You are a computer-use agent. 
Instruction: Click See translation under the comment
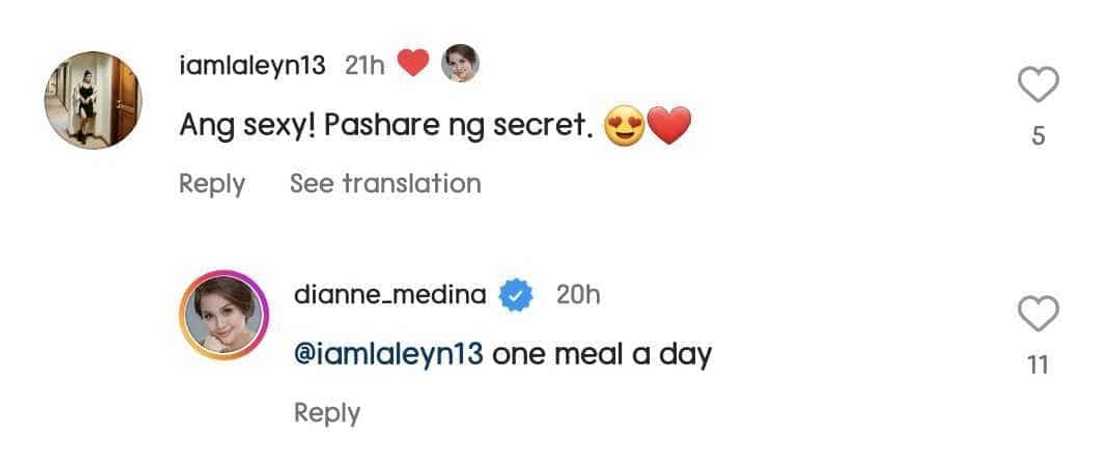point(385,184)
